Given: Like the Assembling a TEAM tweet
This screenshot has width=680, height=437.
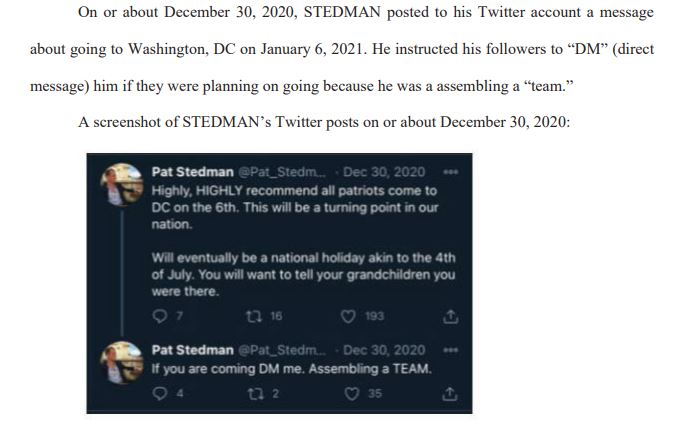Looking at the screenshot, I should point(352,394).
